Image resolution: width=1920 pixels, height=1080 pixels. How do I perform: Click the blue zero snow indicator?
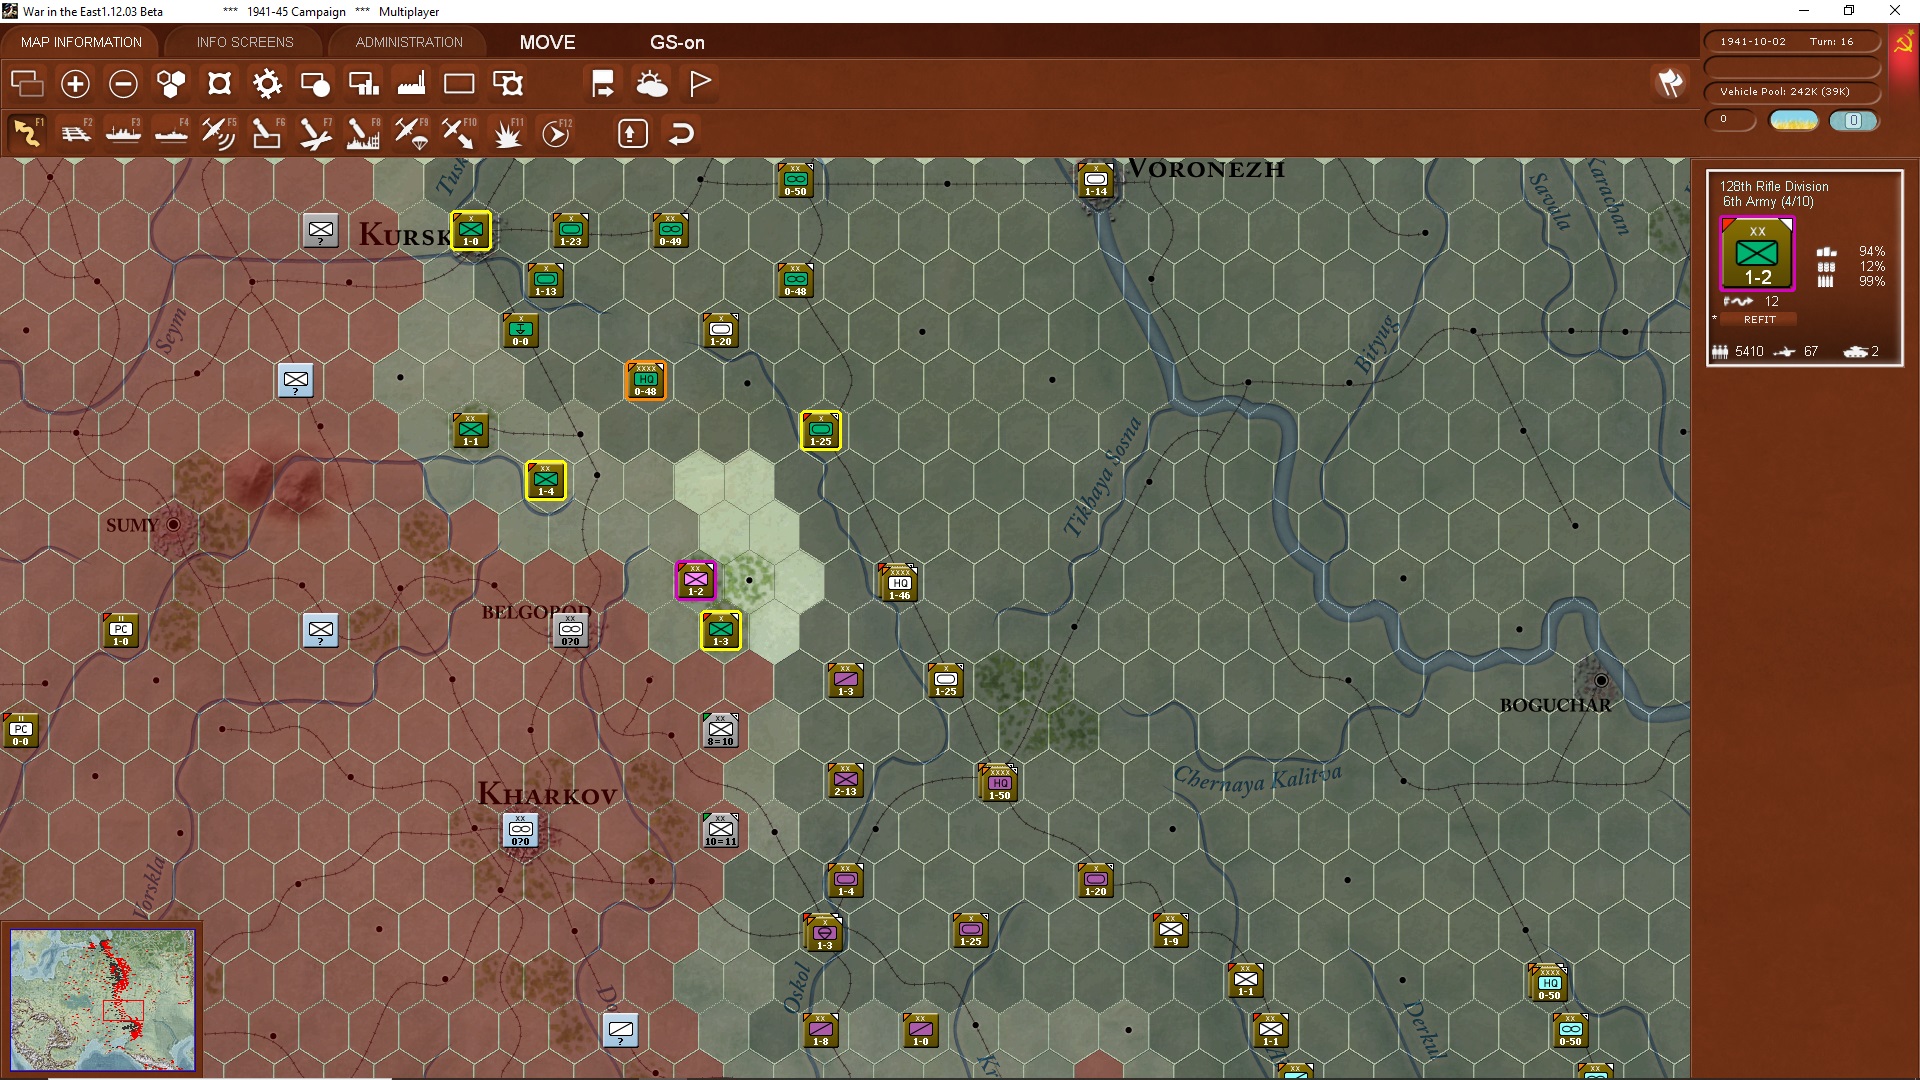point(1853,121)
